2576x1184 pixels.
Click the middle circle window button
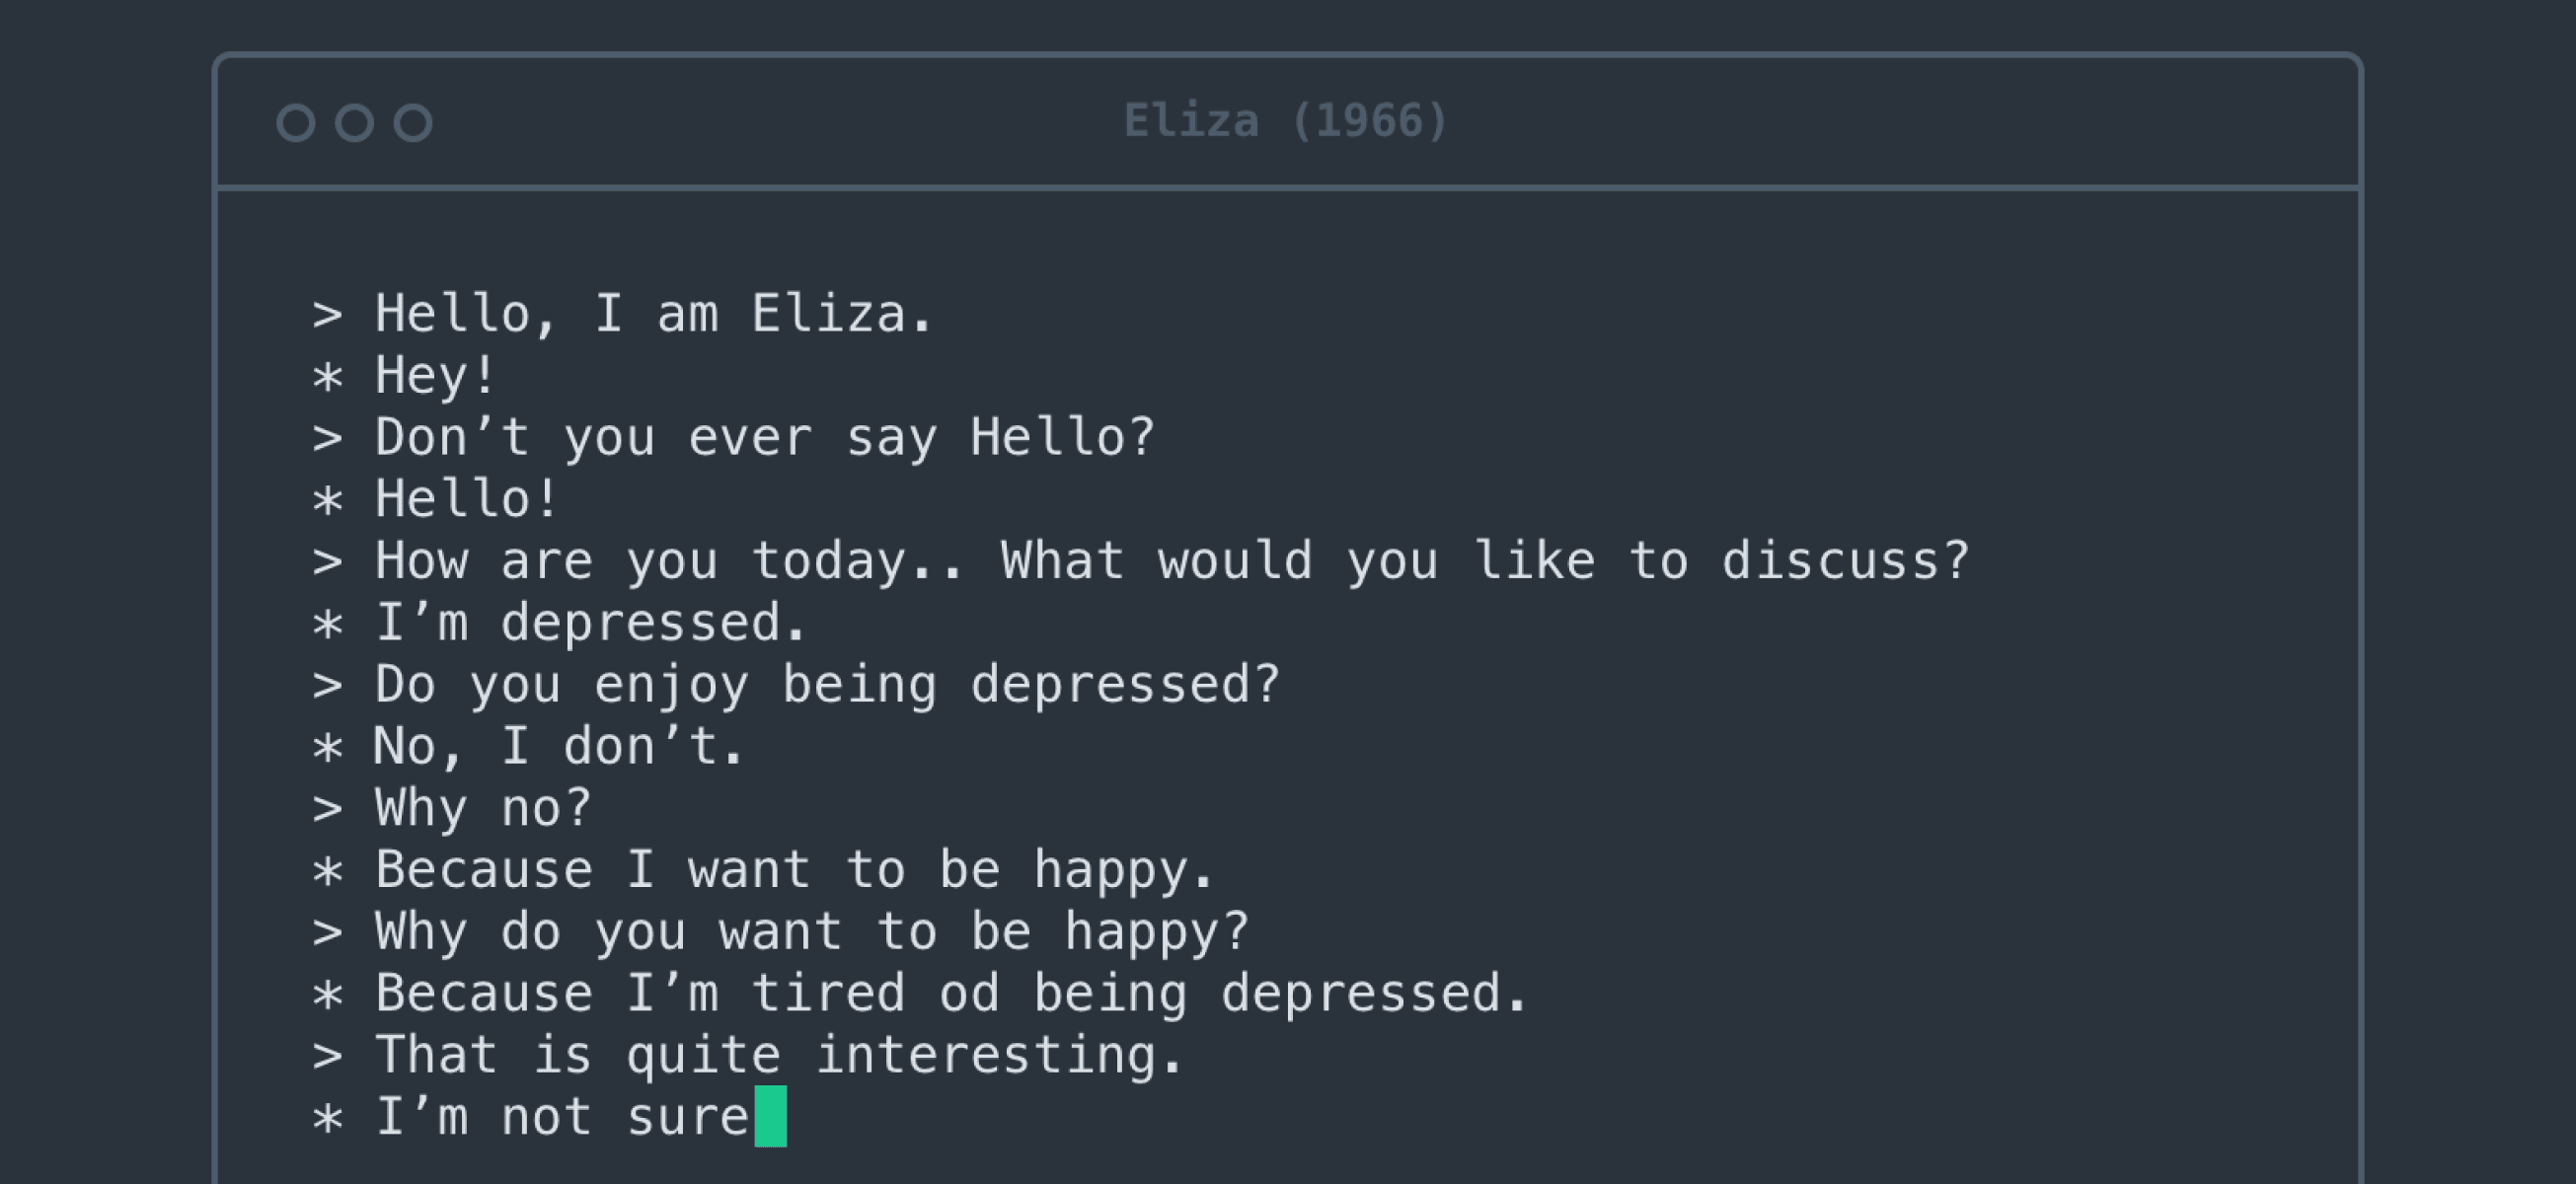354,123
